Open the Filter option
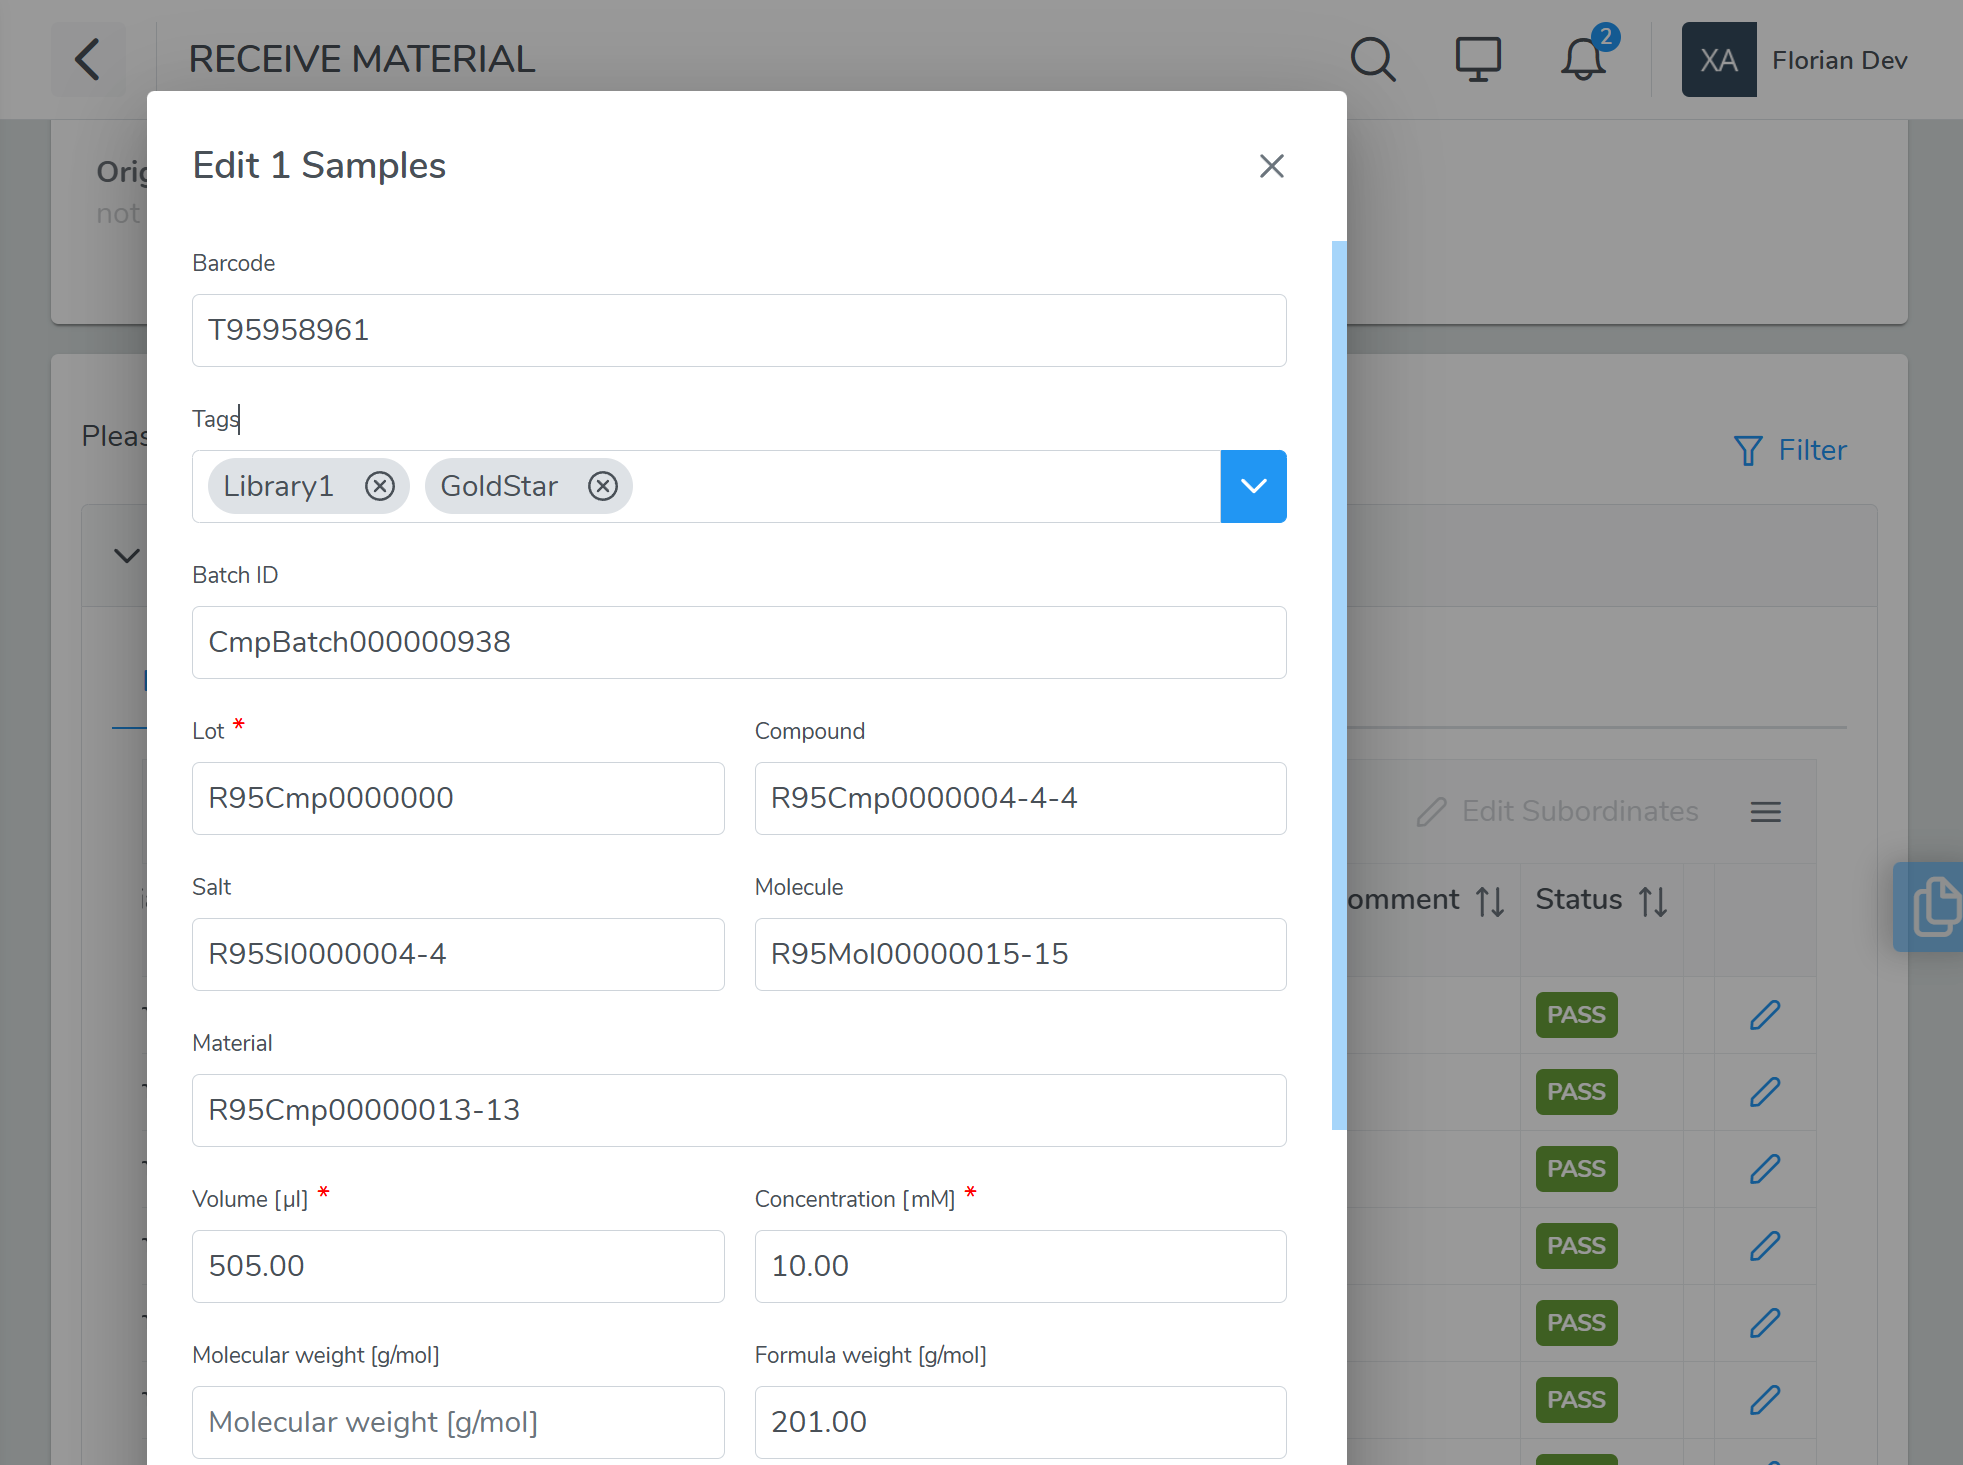This screenshot has height=1465, width=1963. click(x=1790, y=450)
